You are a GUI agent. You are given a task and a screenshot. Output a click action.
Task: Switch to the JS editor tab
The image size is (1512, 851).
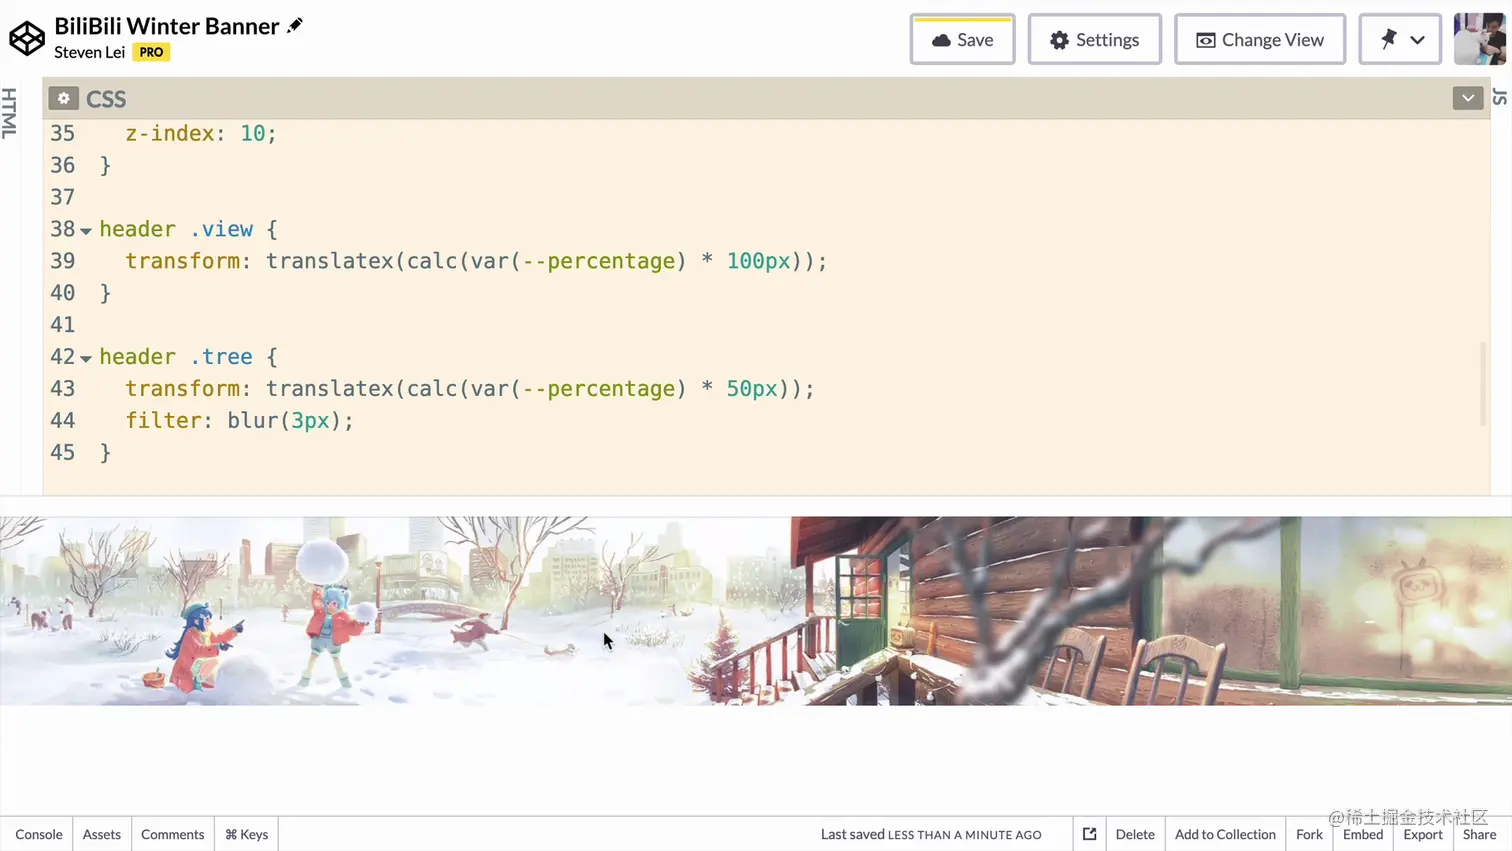point(1499,97)
